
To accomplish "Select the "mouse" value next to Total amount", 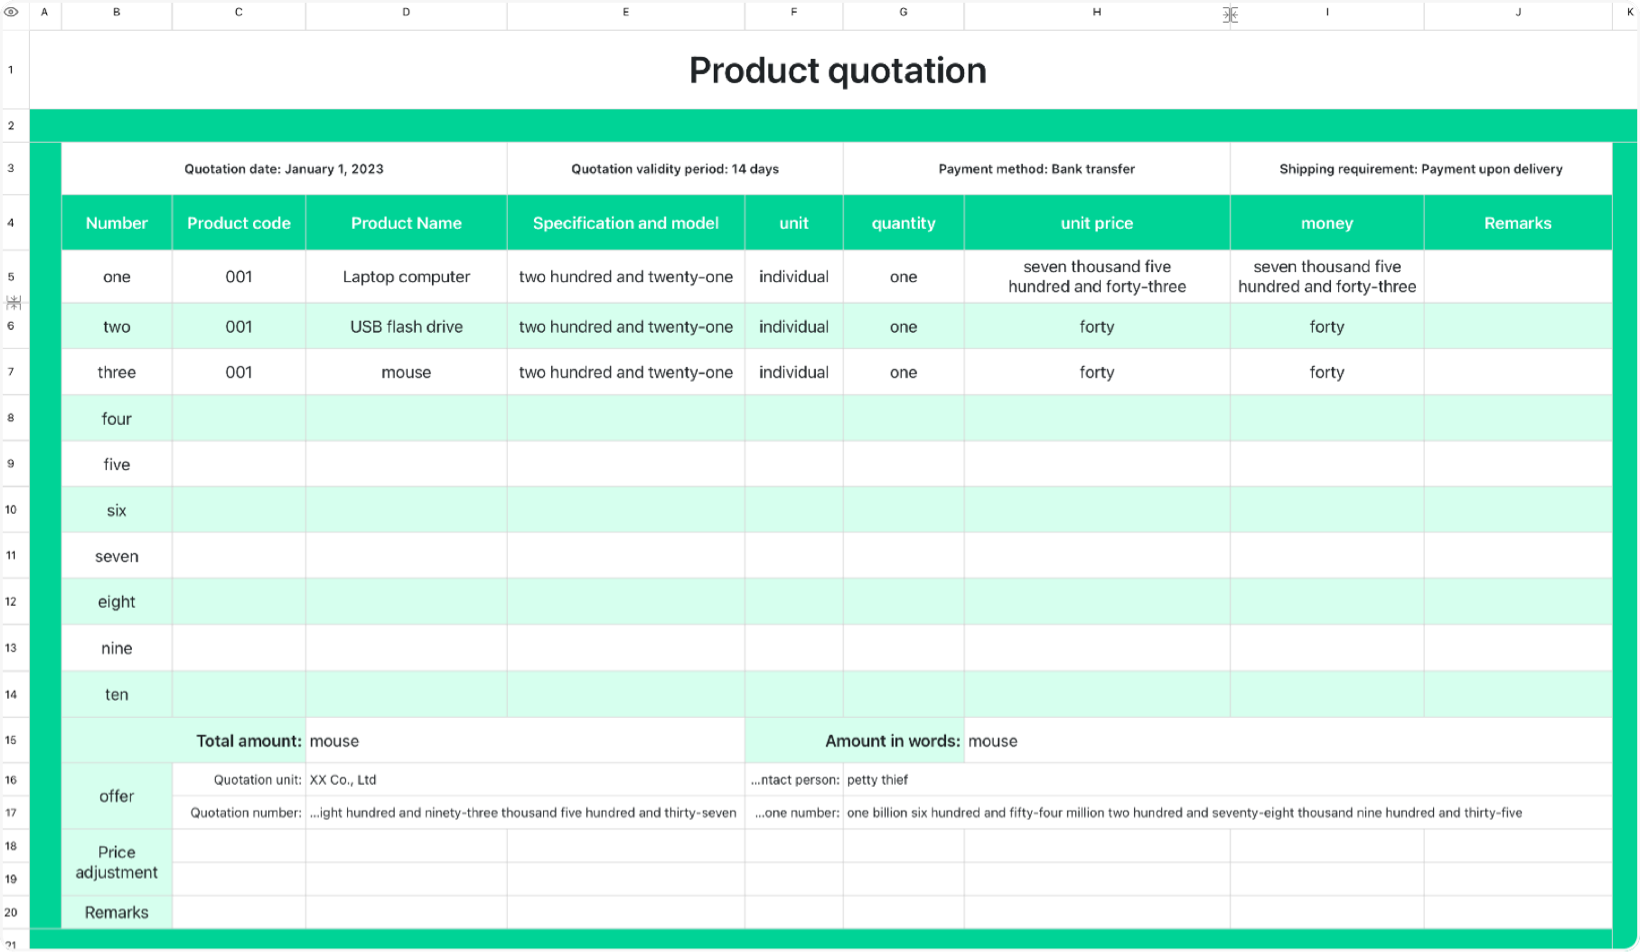I will point(525,741).
